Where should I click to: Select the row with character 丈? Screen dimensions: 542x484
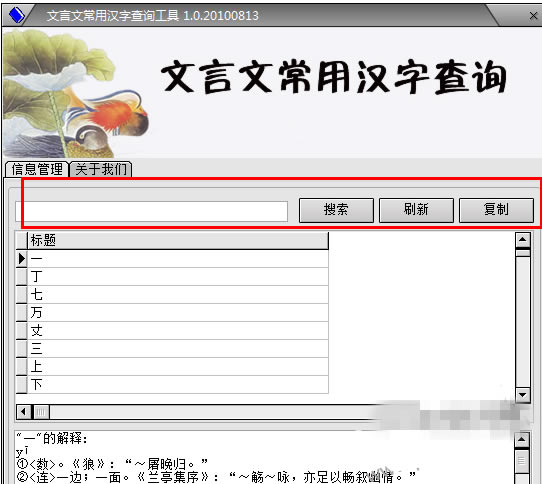coord(178,331)
